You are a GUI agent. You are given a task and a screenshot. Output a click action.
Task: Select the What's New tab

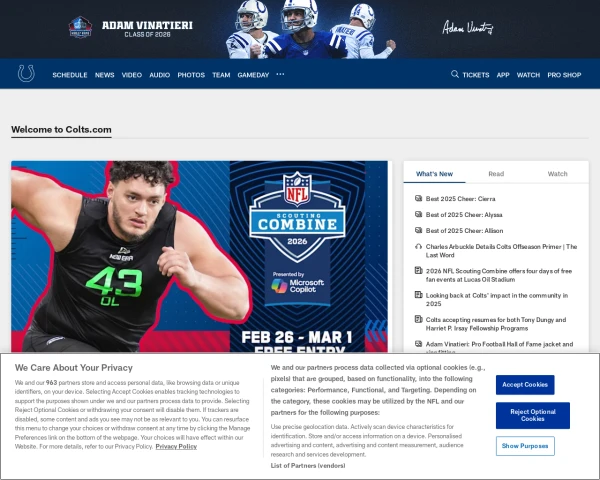click(434, 174)
